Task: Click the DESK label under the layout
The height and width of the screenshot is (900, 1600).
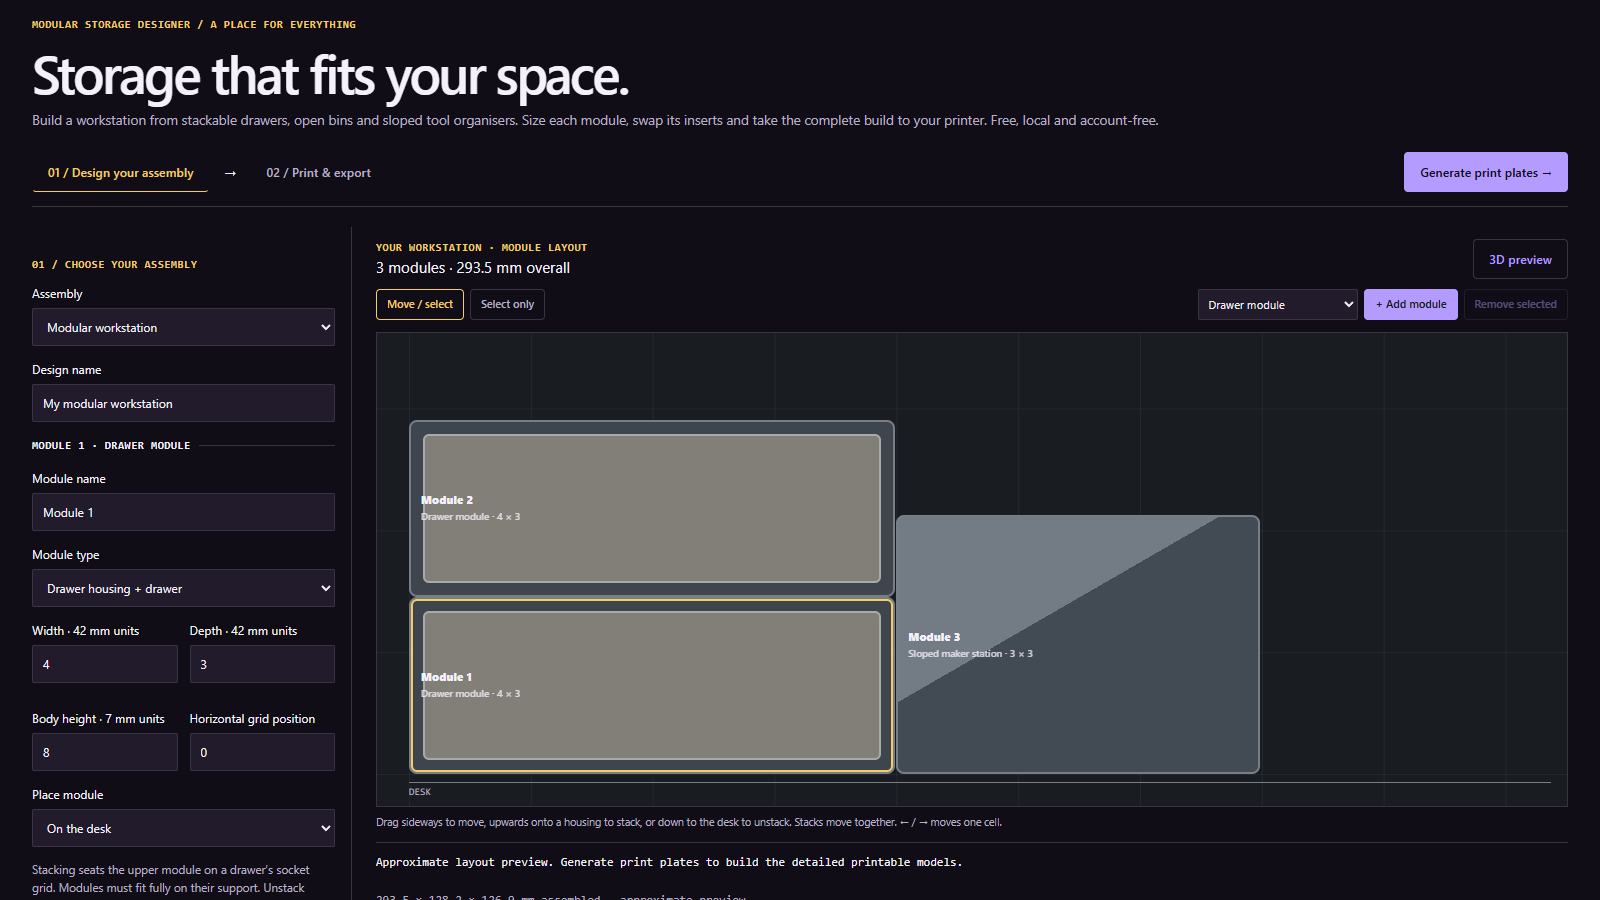Action: coord(420,792)
